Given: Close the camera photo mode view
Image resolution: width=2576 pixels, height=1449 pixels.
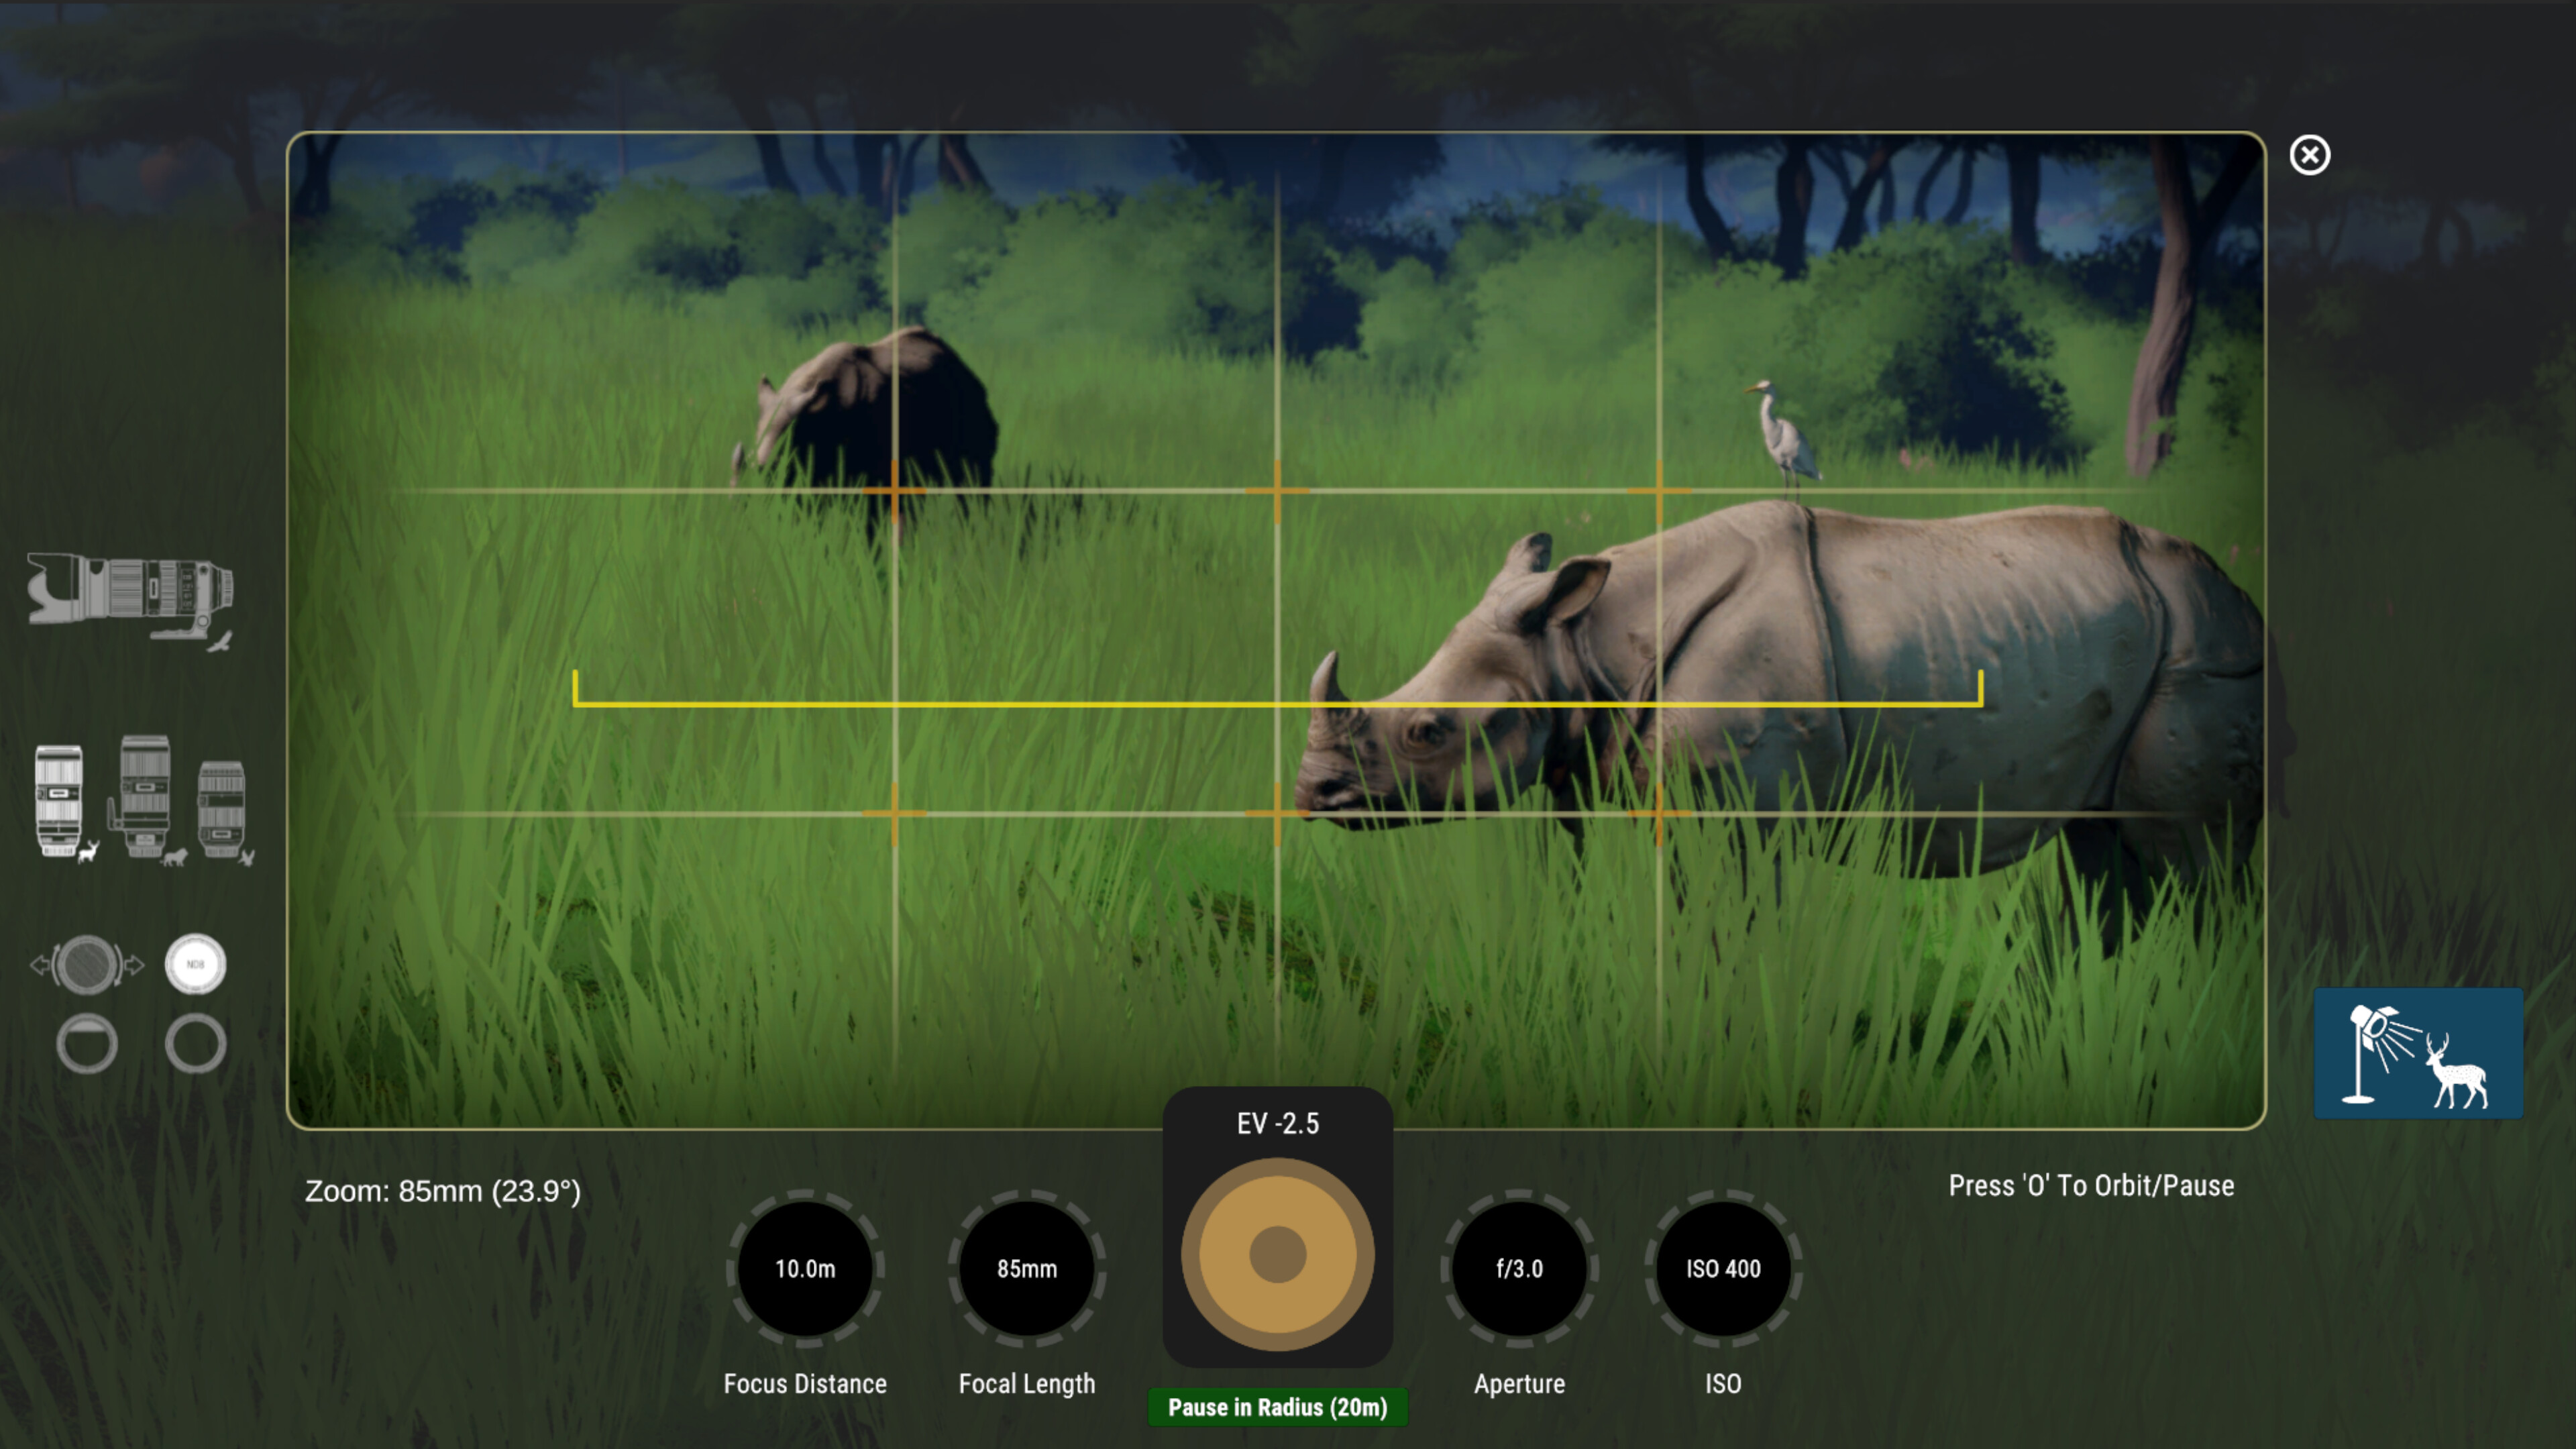Looking at the screenshot, I should [x=2310, y=154].
